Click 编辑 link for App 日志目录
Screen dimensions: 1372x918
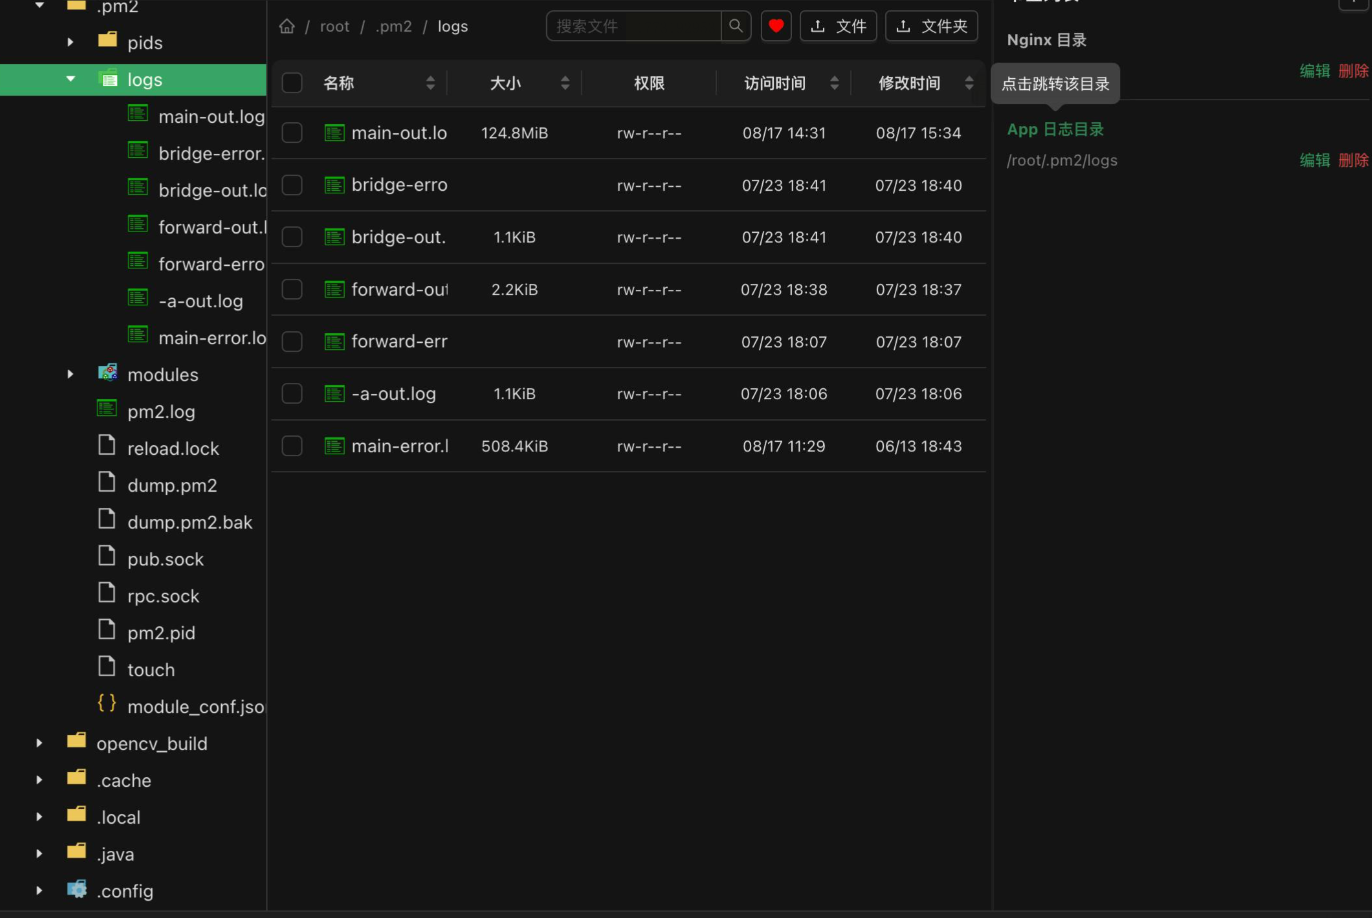[x=1314, y=160]
